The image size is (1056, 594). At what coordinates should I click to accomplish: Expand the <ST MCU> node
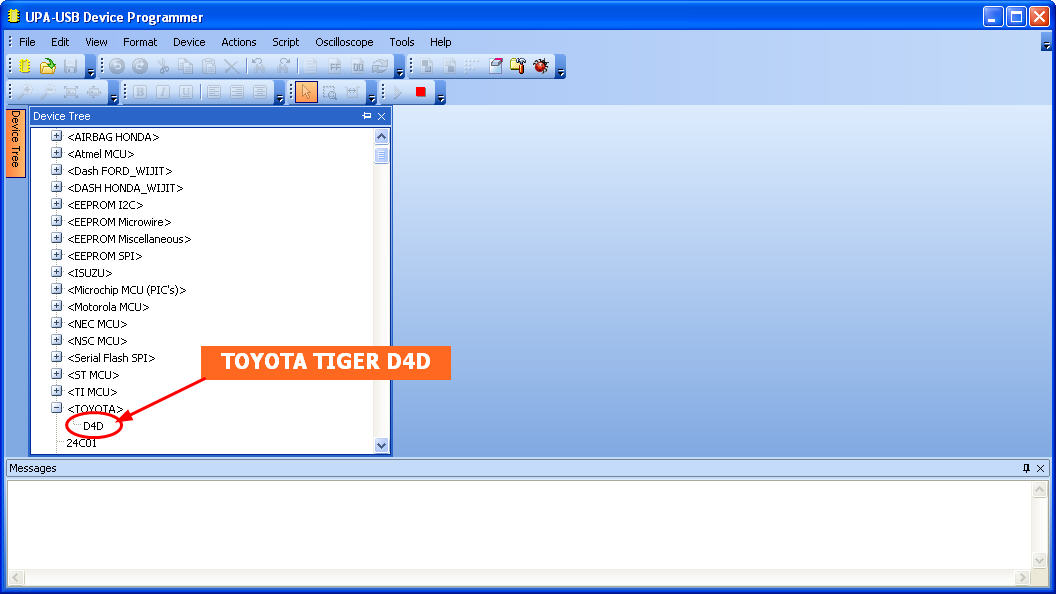coord(57,374)
